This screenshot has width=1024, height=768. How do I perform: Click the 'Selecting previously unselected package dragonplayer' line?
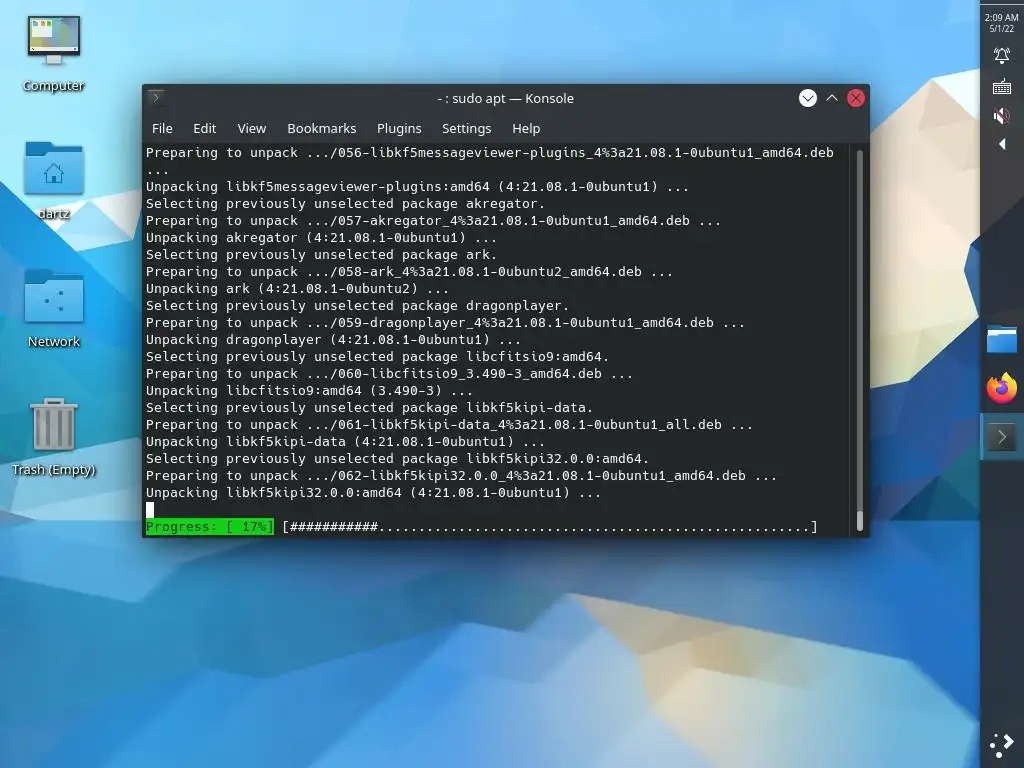pyautogui.click(x=357, y=306)
